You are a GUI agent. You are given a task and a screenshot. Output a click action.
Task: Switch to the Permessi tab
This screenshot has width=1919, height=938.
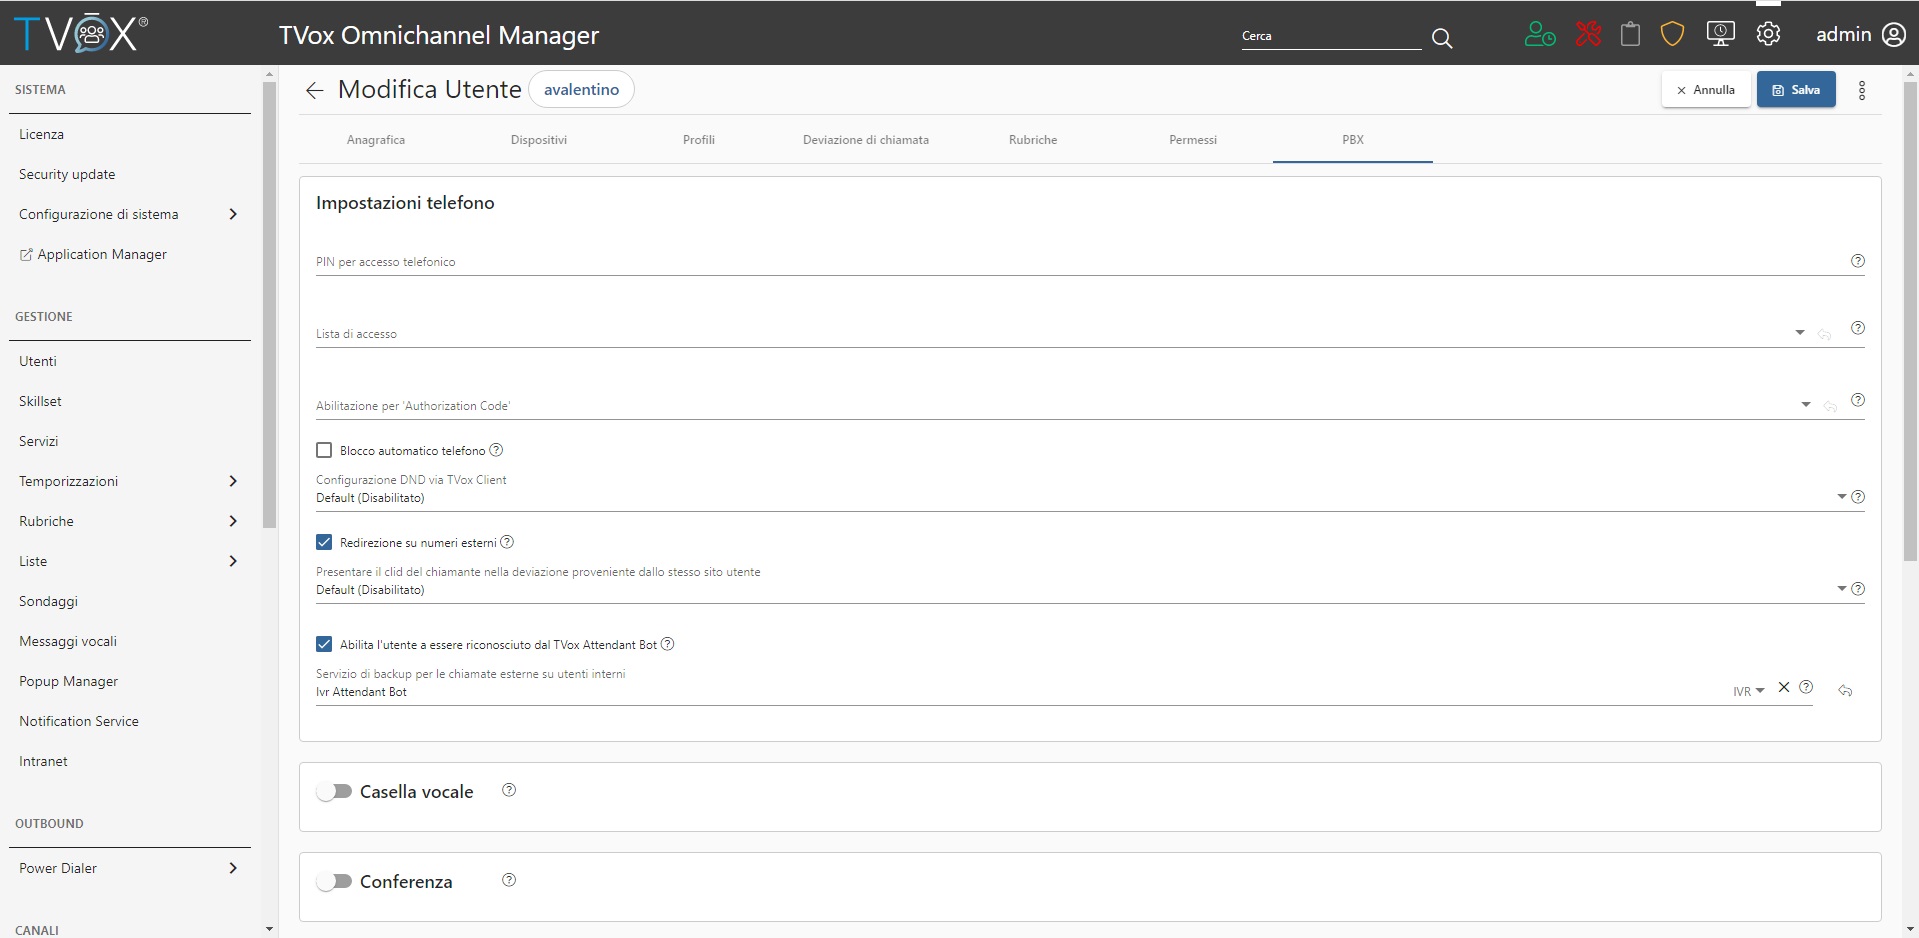pyautogui.click(x=1193, y=140)
